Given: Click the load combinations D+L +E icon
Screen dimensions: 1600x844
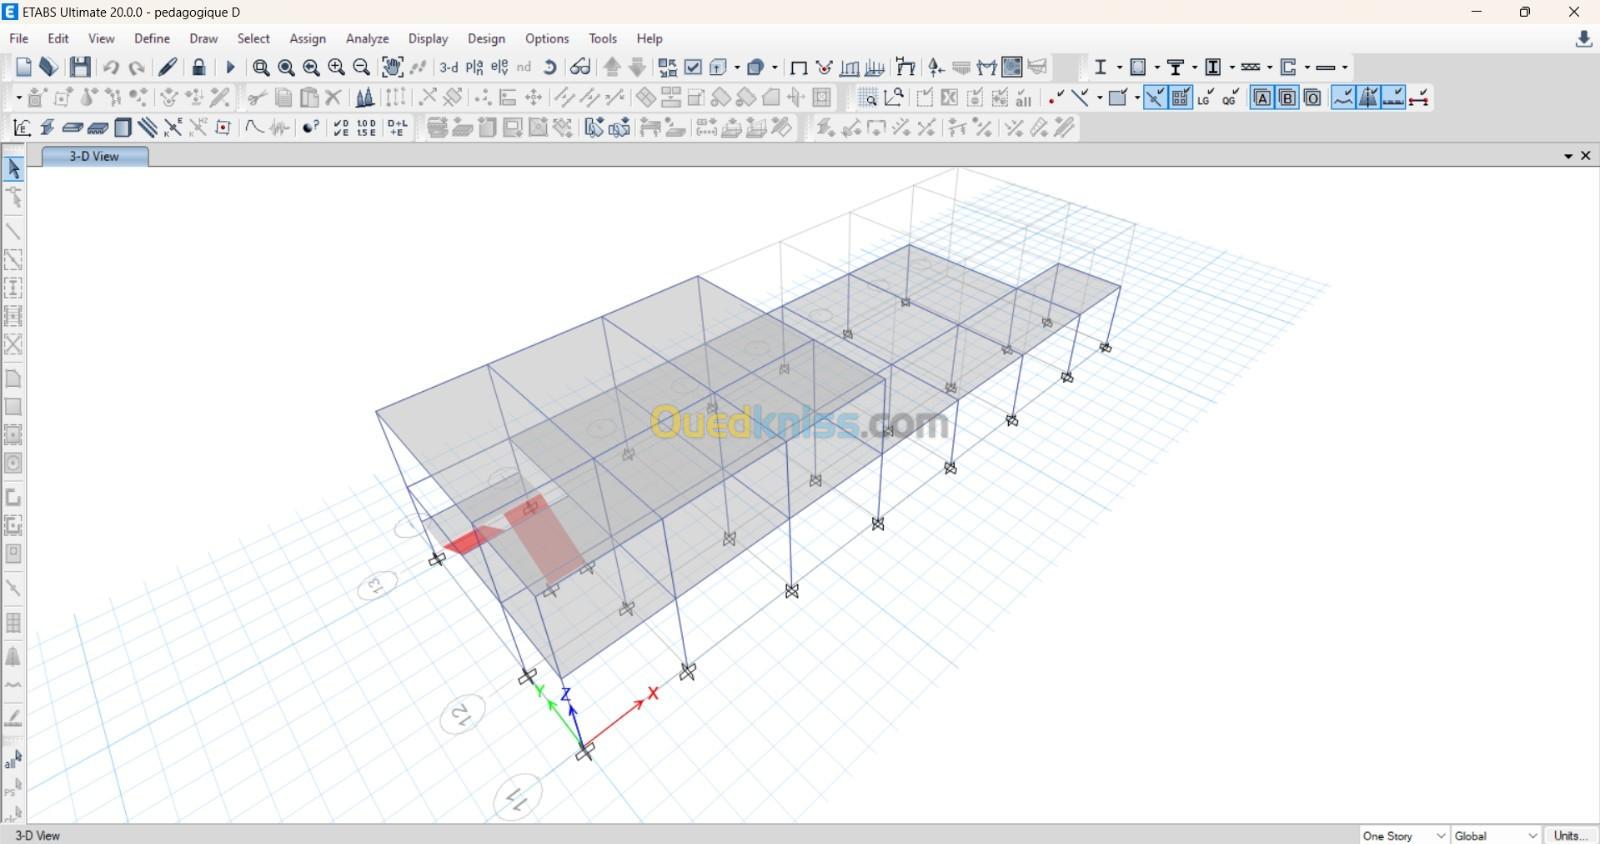Looking at the screenshot, I should click(x=397, y=127).
